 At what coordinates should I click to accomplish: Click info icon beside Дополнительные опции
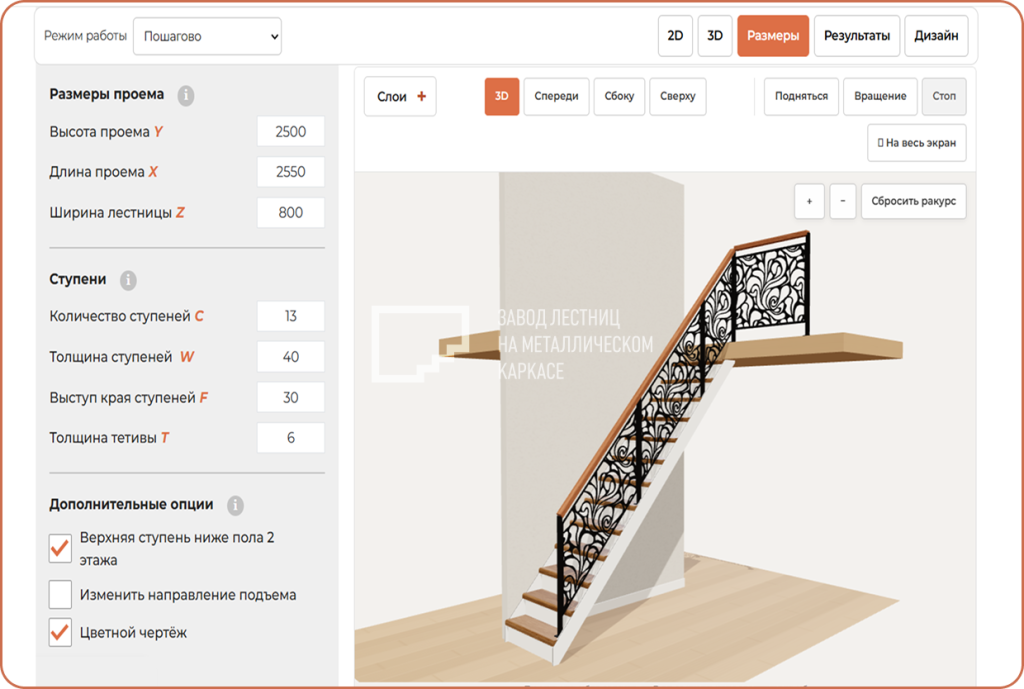click(x=235, y=505)
